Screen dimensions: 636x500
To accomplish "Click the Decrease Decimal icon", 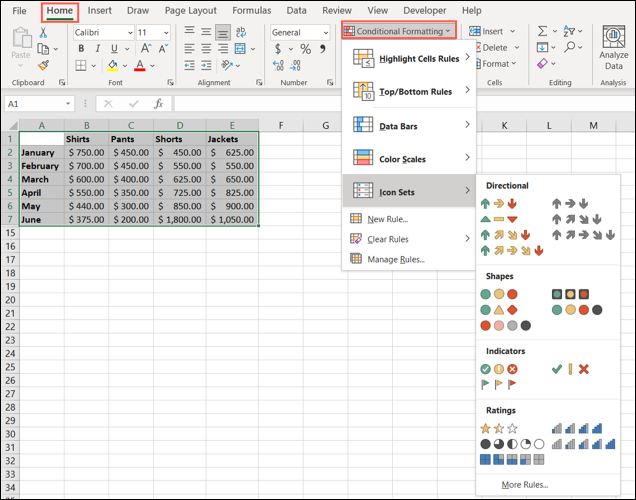I will coord(295,65).
